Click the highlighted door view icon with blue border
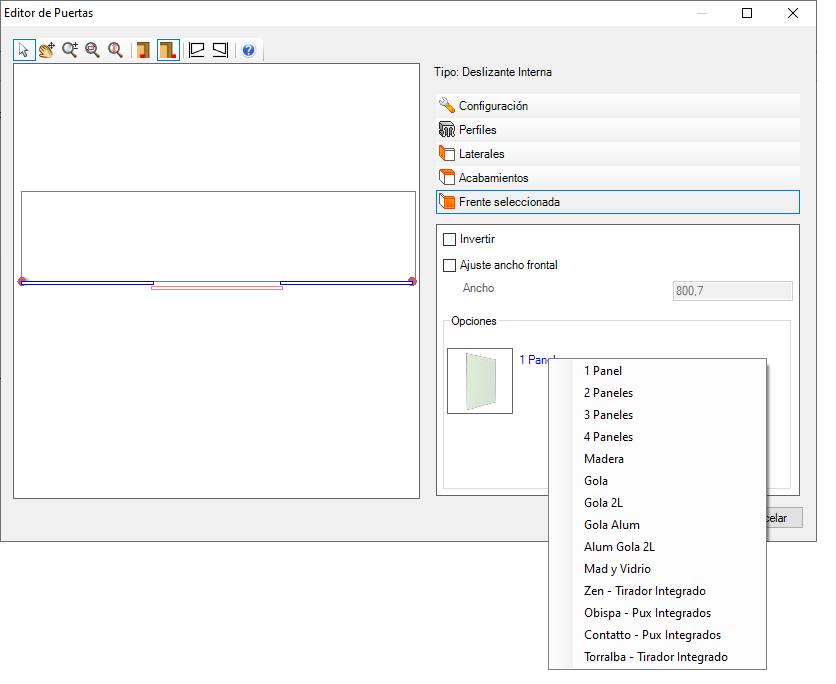This screenshot has width=836, height=684. [168, 50]
